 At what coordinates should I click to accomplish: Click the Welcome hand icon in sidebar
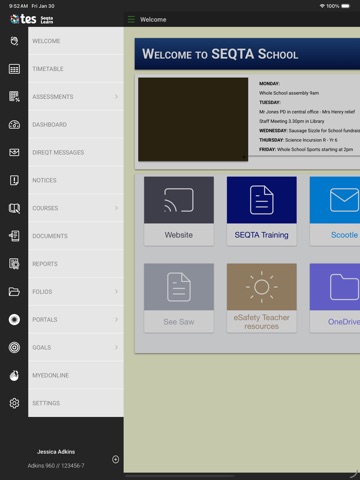click(14, 41)
